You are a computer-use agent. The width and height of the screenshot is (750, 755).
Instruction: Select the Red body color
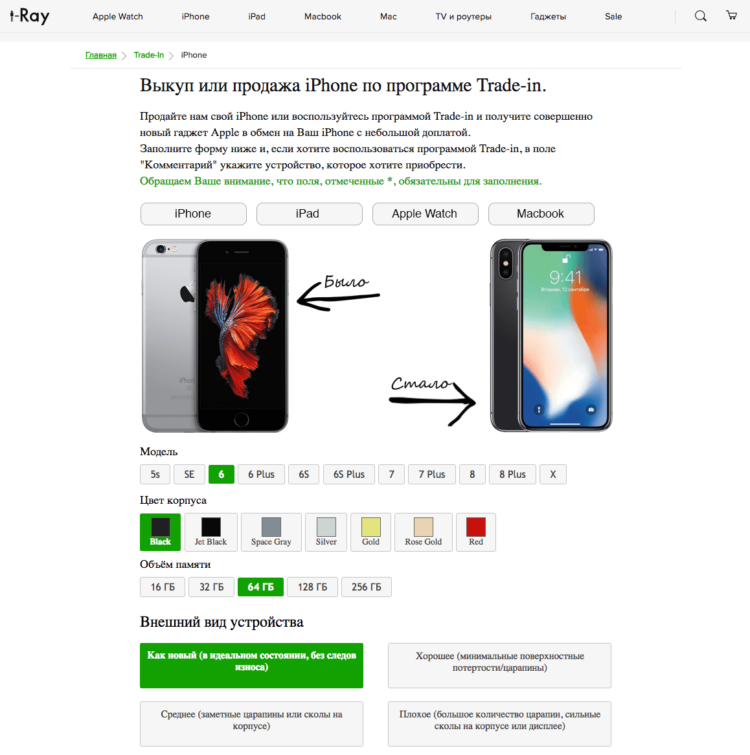click(x=476, y=532)
